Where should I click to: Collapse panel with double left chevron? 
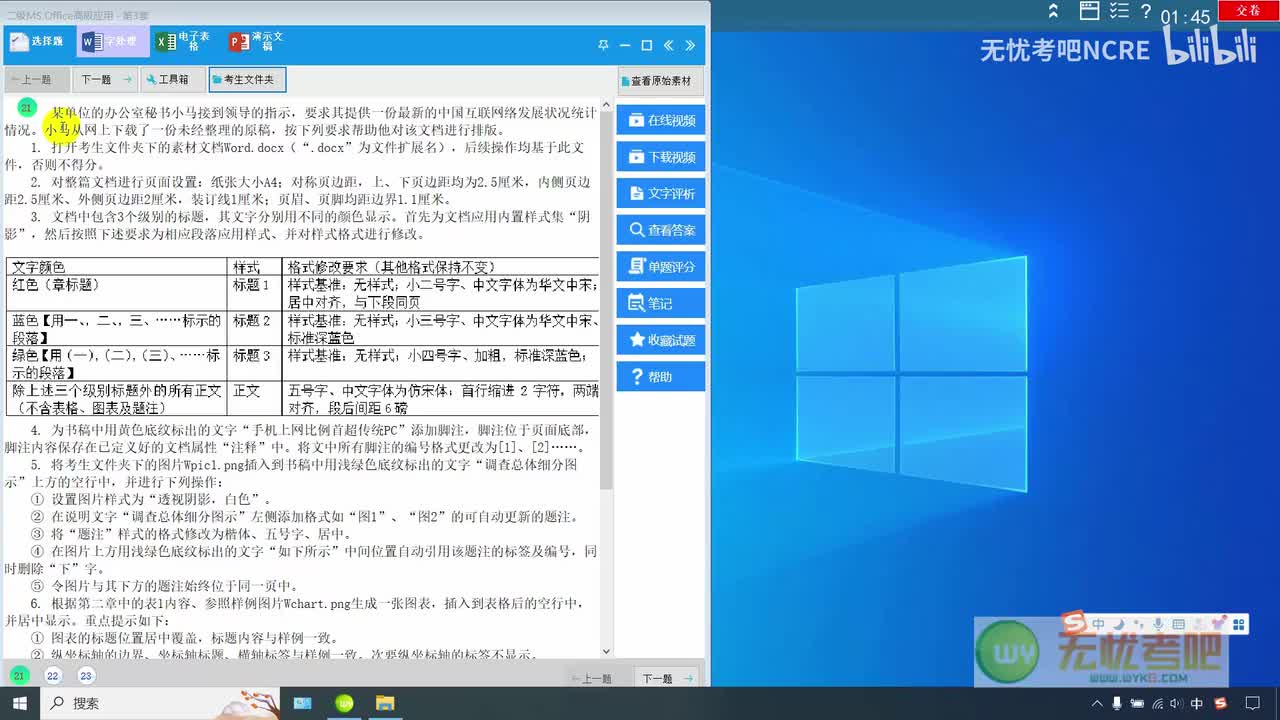coord(669,45)
